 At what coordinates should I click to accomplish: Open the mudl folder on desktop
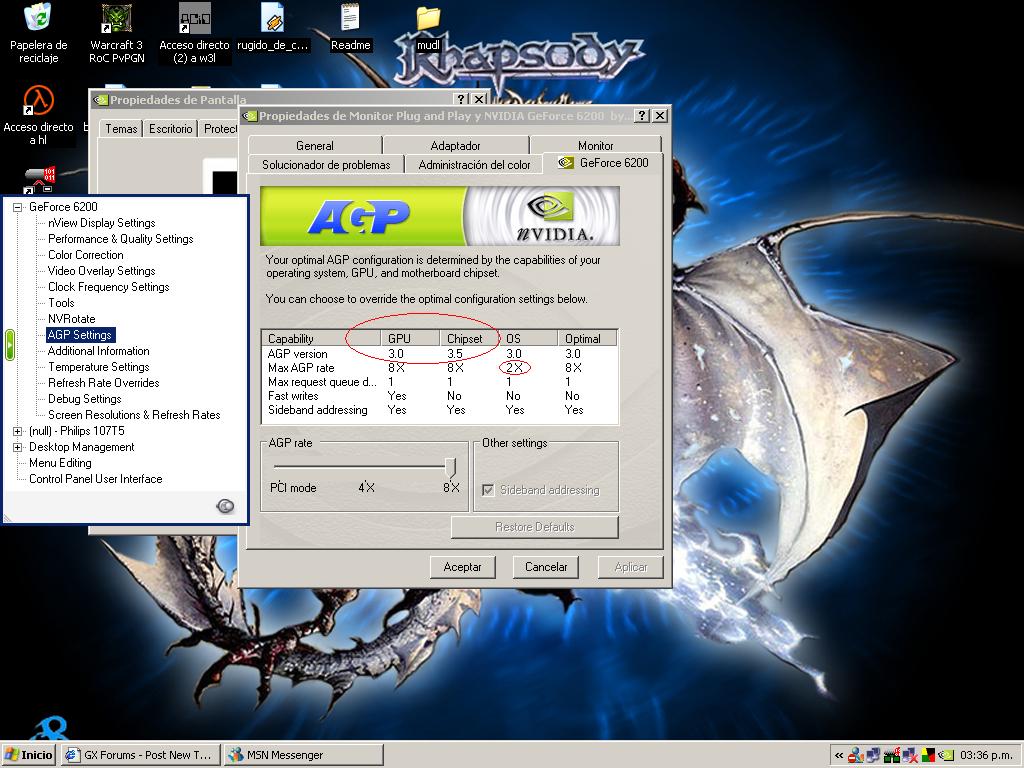428,20
